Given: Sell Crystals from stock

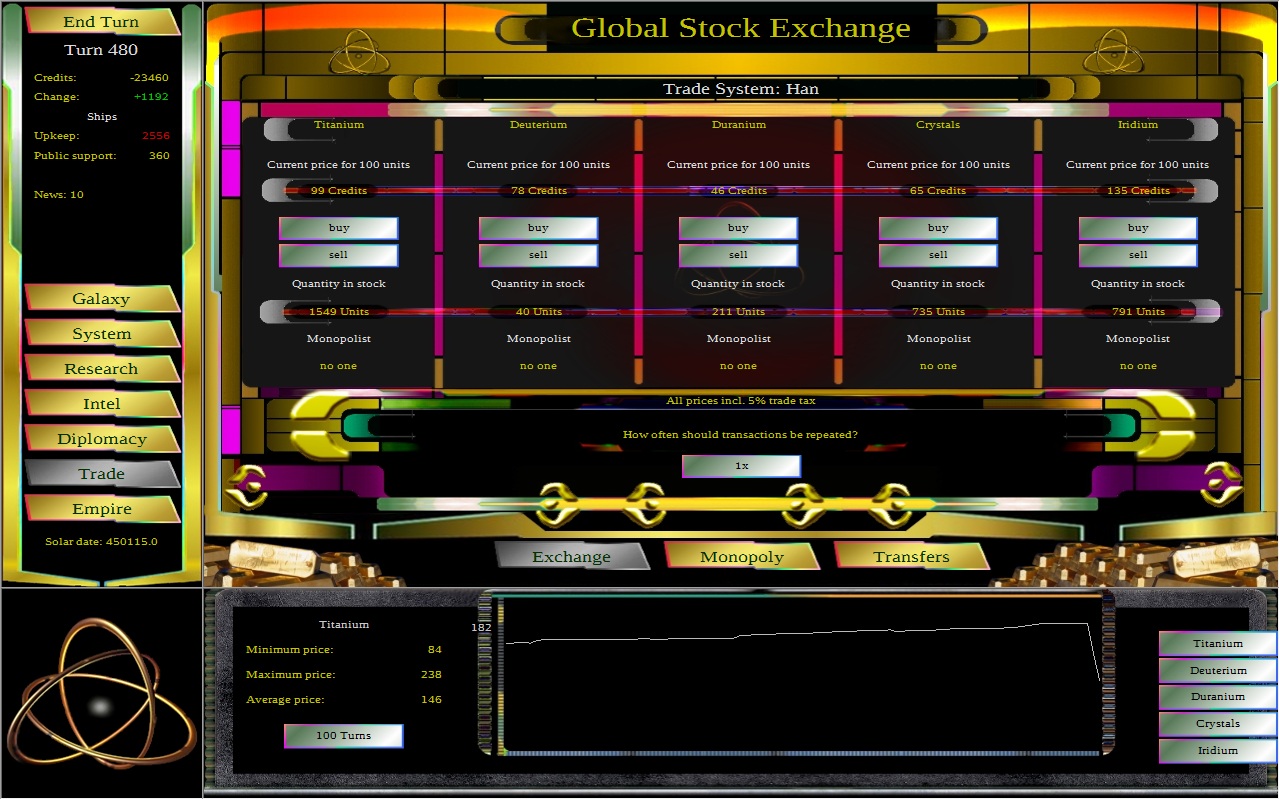Looking at the screenshot, I should (x=938, y=255).
